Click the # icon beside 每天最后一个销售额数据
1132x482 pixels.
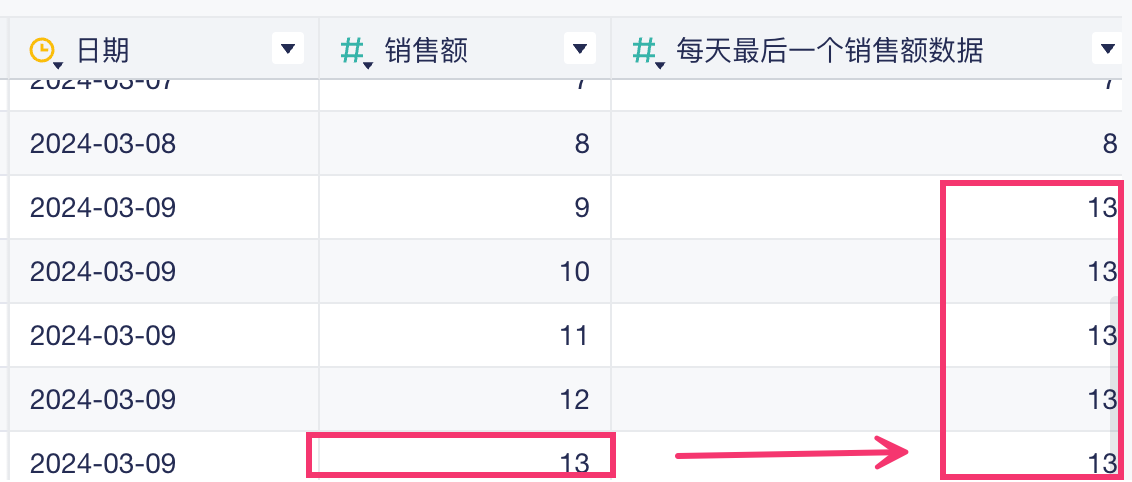point(645,49)
